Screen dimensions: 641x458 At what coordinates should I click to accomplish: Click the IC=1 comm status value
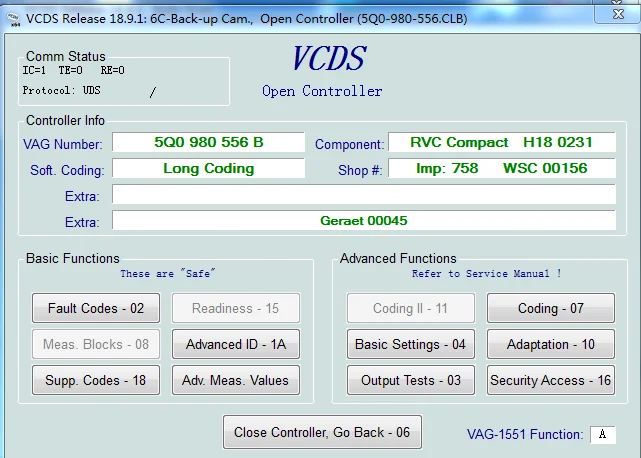point(34,70)
